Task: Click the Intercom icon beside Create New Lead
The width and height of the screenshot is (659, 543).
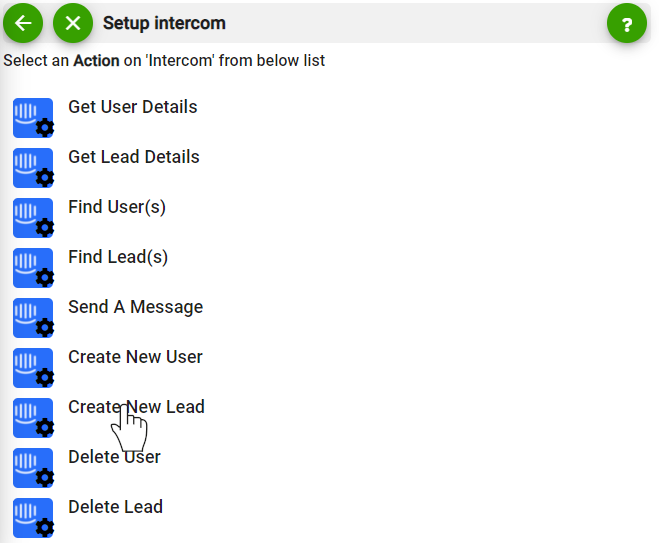Action: click(x=33, y=418)
